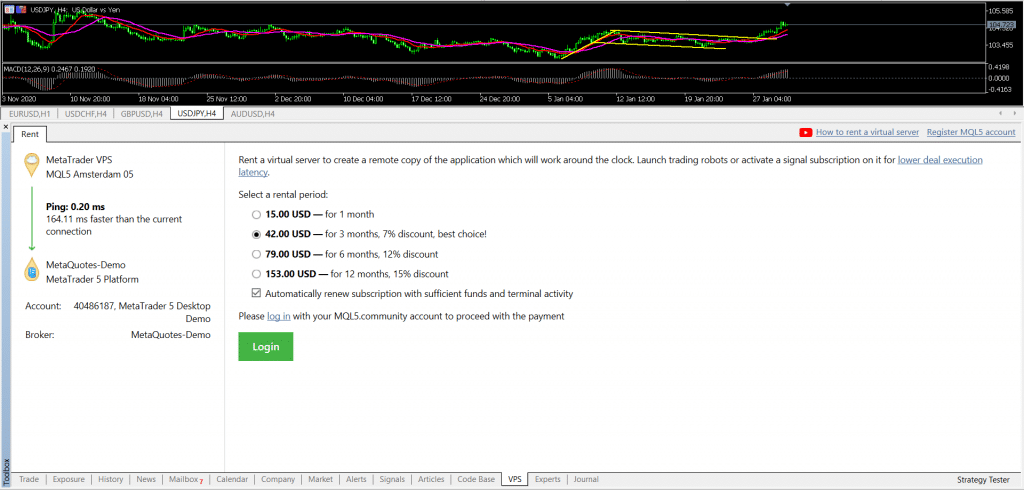The image size is (1024, 490).
Task: Open the Code Base tab
Action: (x=476, y=480)
